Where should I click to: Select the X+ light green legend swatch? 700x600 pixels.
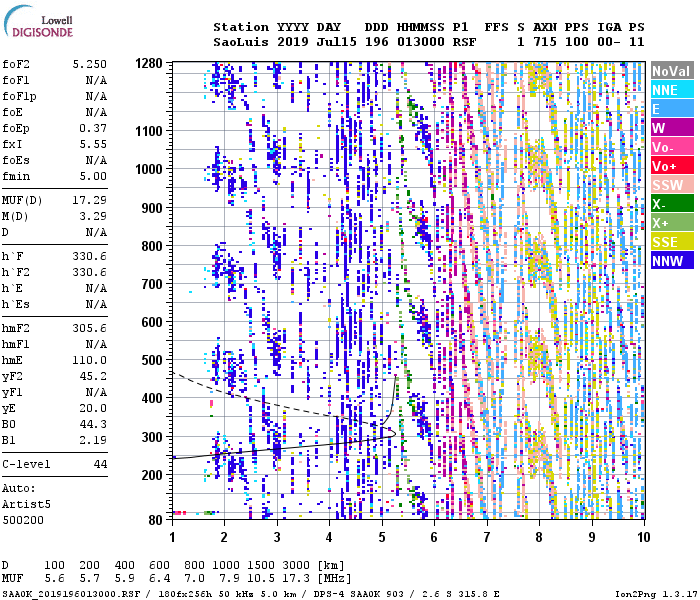[x=672, y=222]
